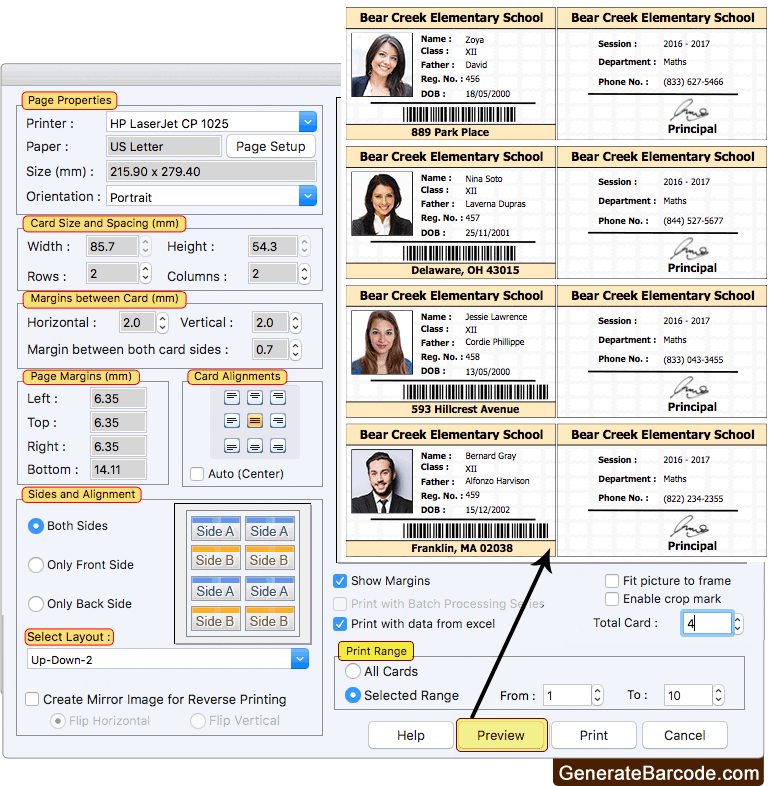Choose Selected Range print option
Screen dimensions: 775x786
tap(353, 695)
